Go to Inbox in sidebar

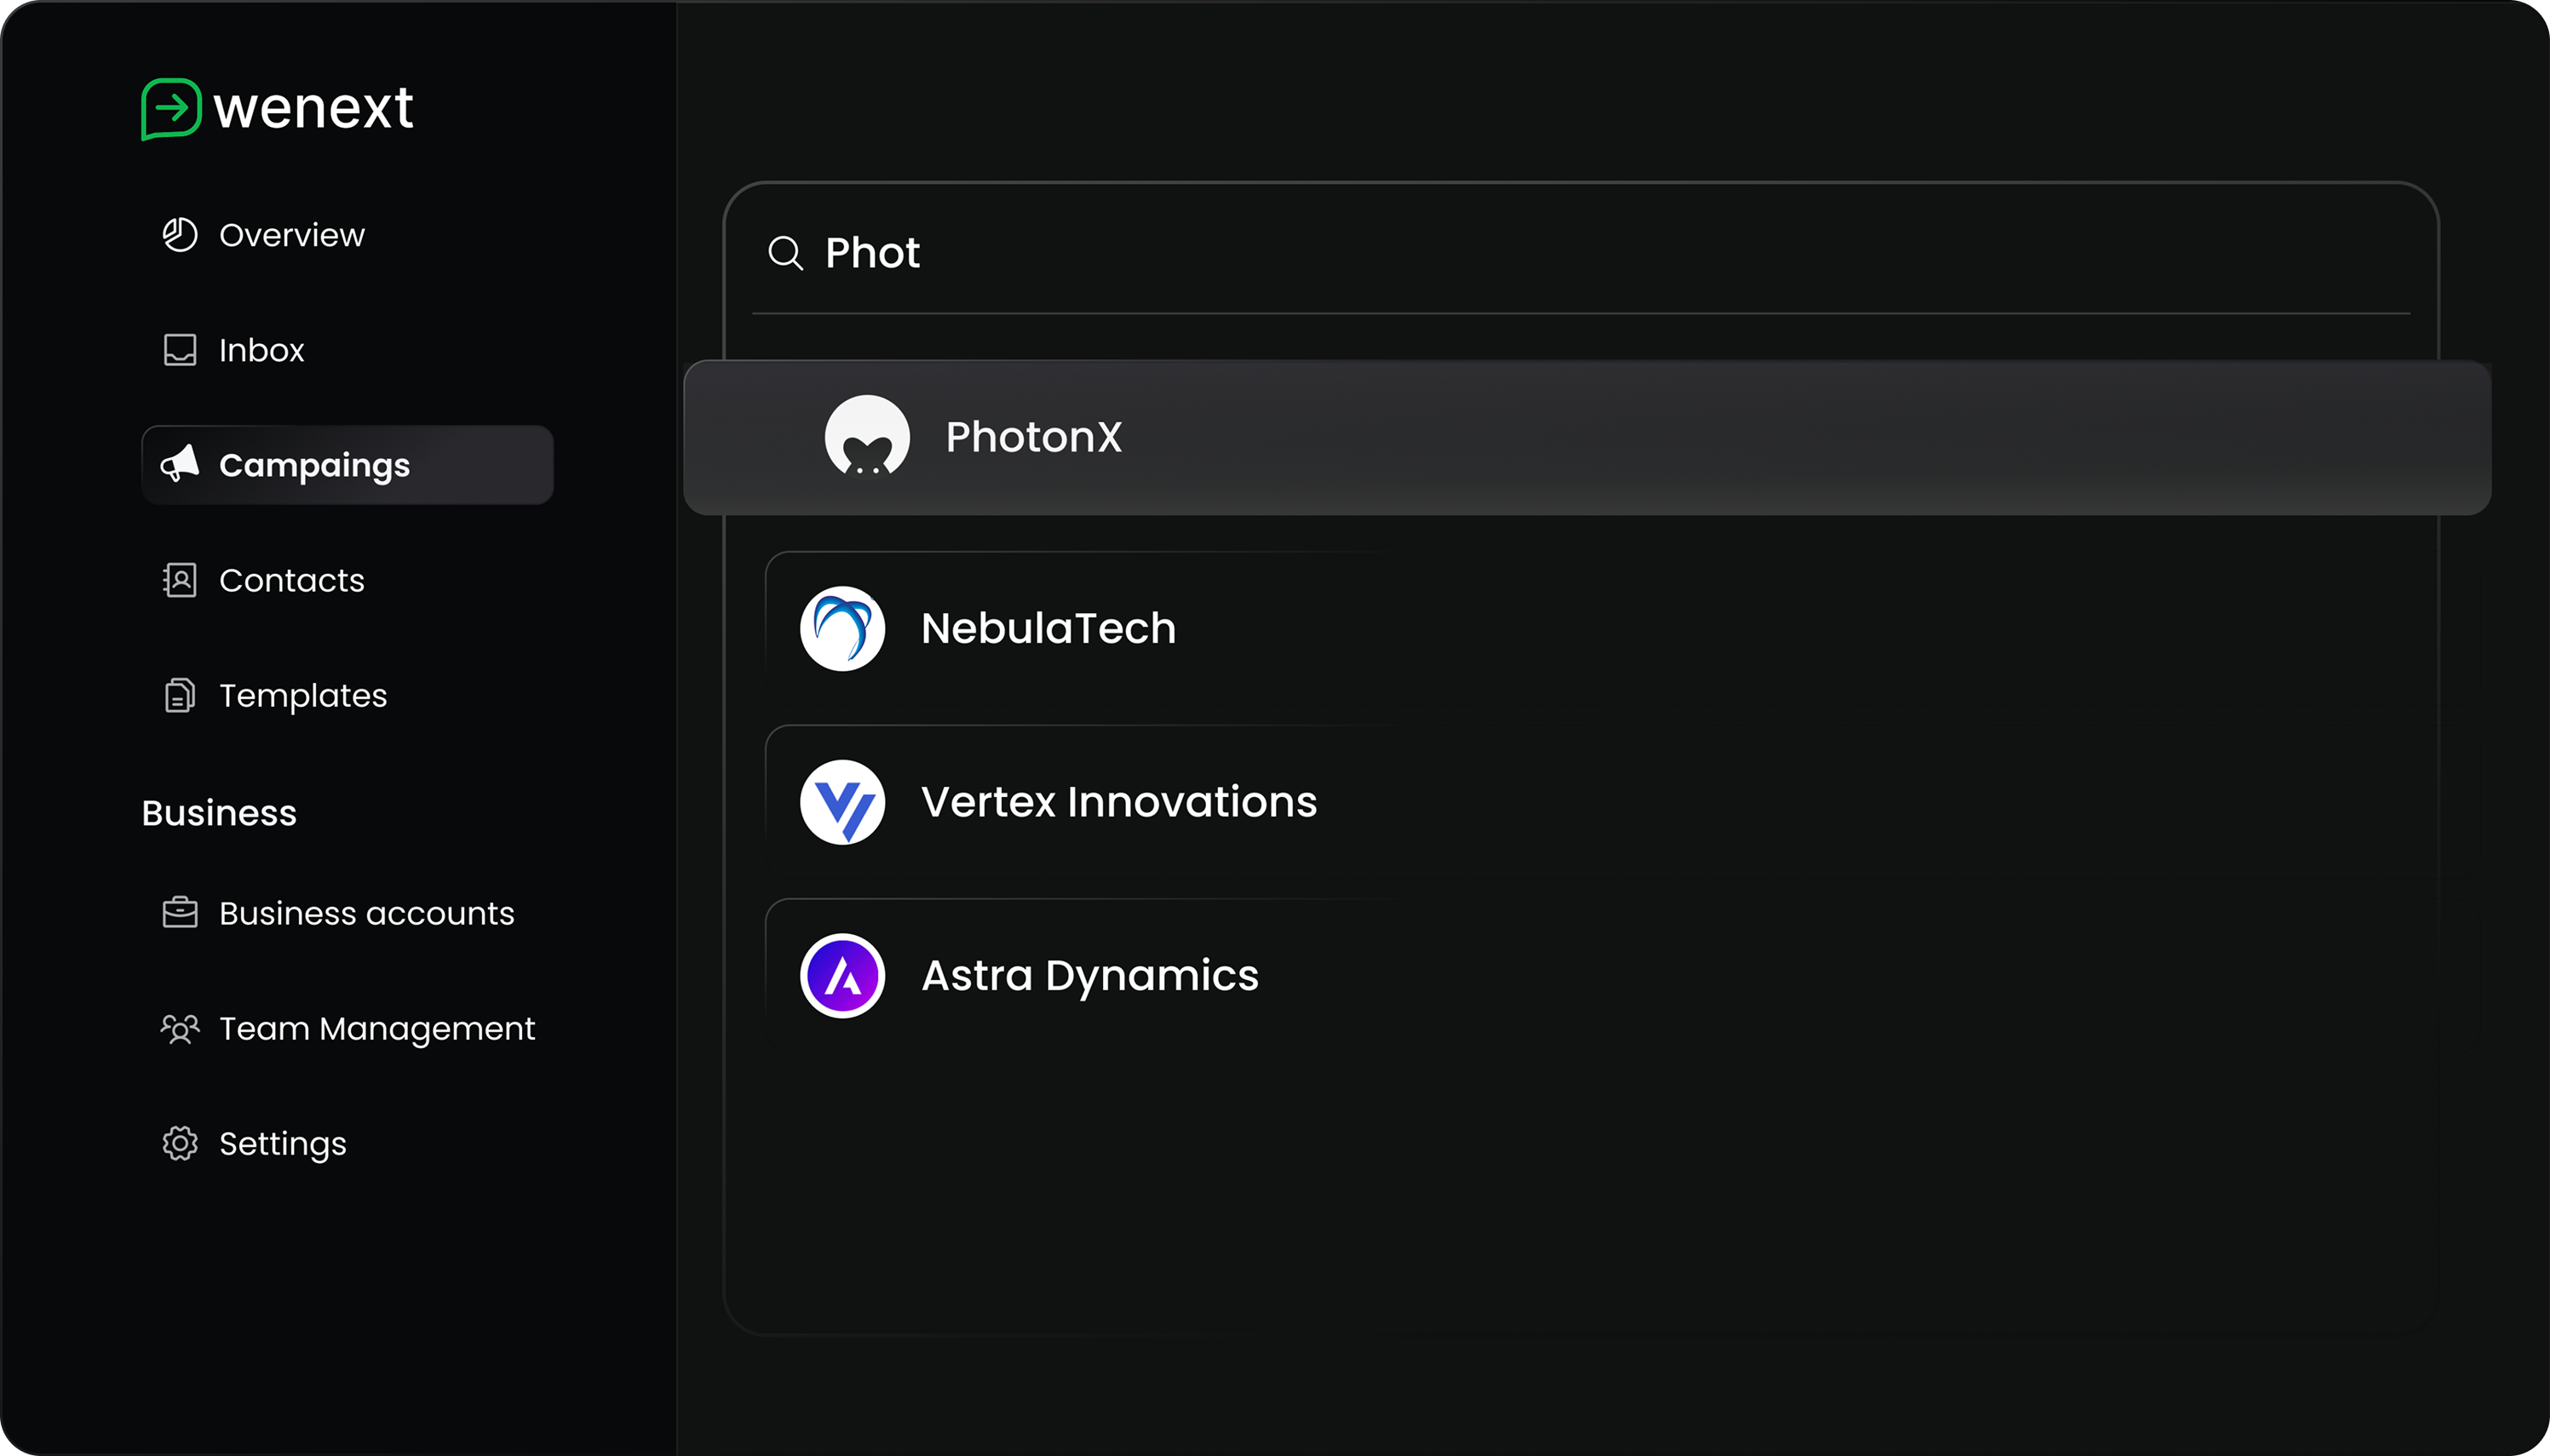[261, 350]
